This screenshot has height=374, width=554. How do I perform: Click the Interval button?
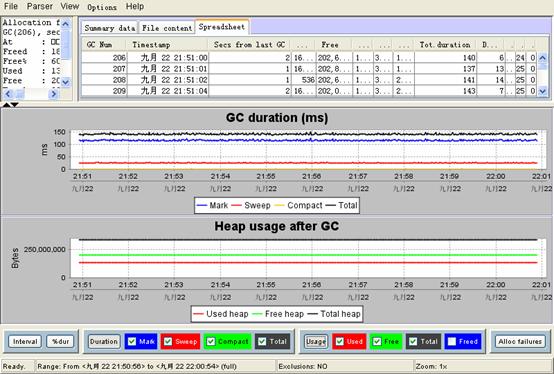click(25, 342)
